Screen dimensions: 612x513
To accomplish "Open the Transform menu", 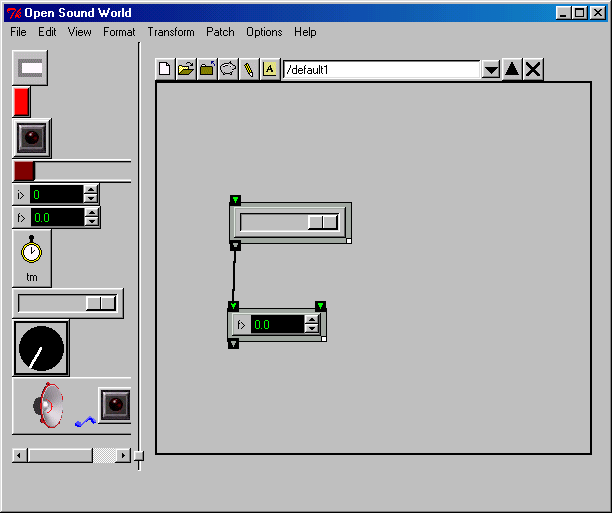I will click(x=171, y=32).
